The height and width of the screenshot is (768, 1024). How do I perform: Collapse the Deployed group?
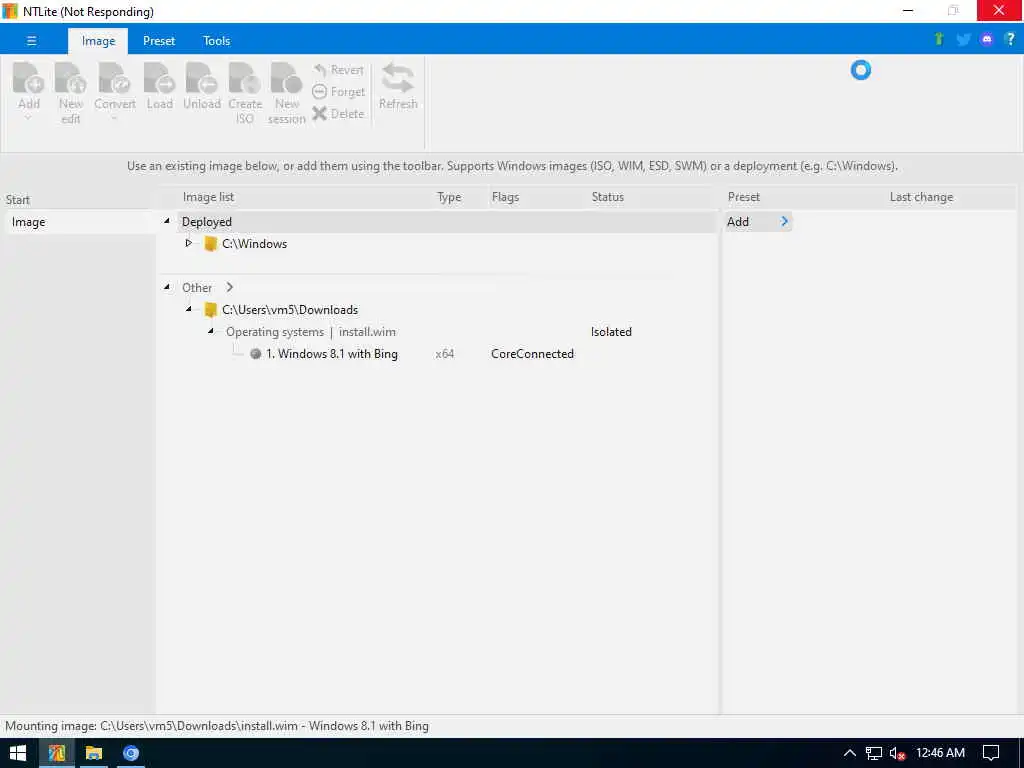click(x=167, y=221)
